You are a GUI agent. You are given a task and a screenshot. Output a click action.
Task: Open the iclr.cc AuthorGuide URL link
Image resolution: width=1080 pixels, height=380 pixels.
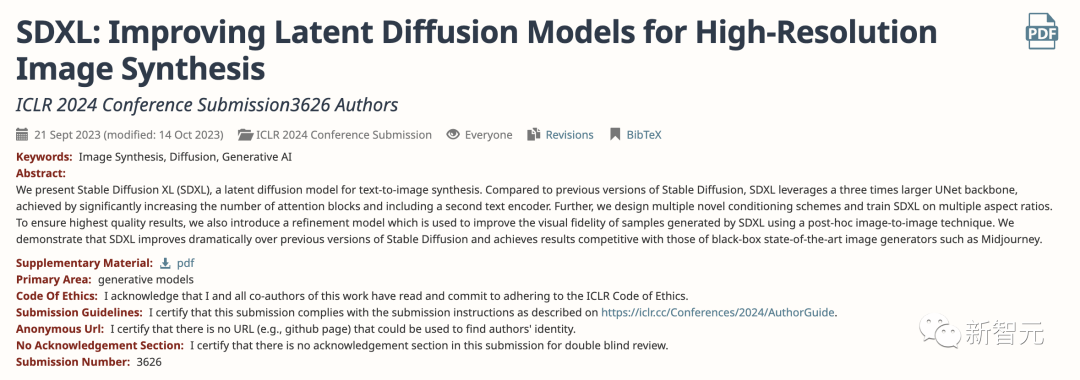click(718, 312)
